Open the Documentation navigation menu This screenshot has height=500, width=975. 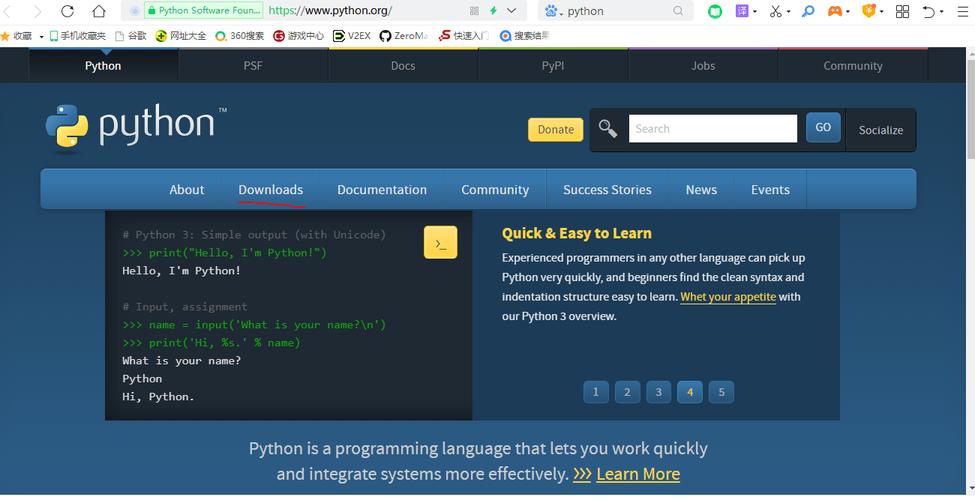(x=382, y=190)
